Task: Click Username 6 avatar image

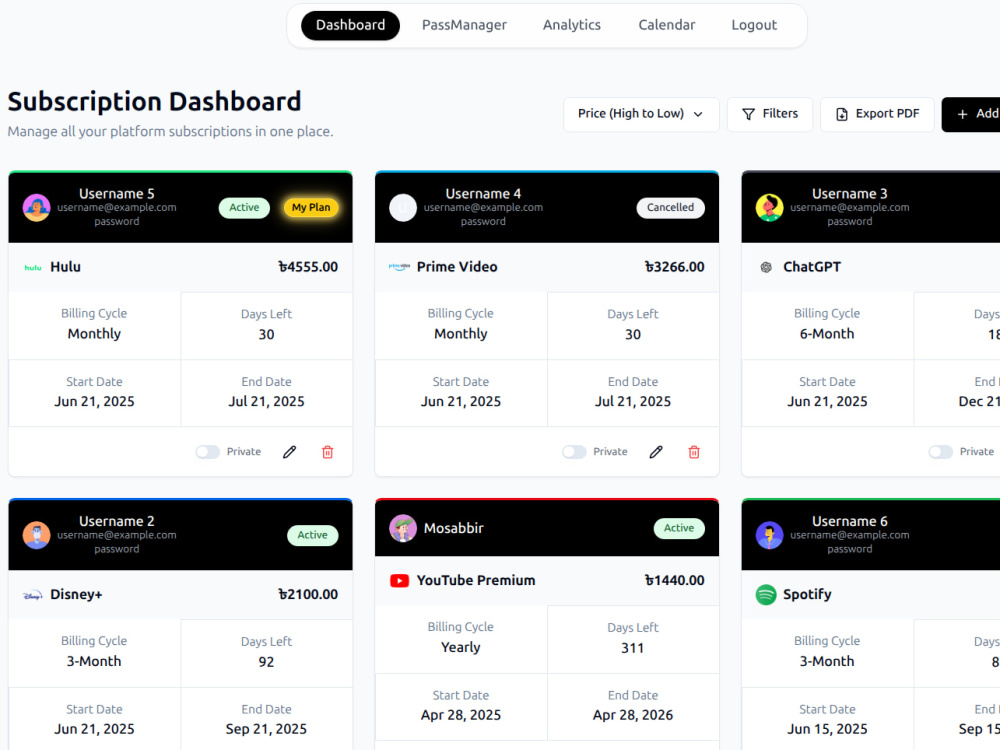Action: point(770,536)
